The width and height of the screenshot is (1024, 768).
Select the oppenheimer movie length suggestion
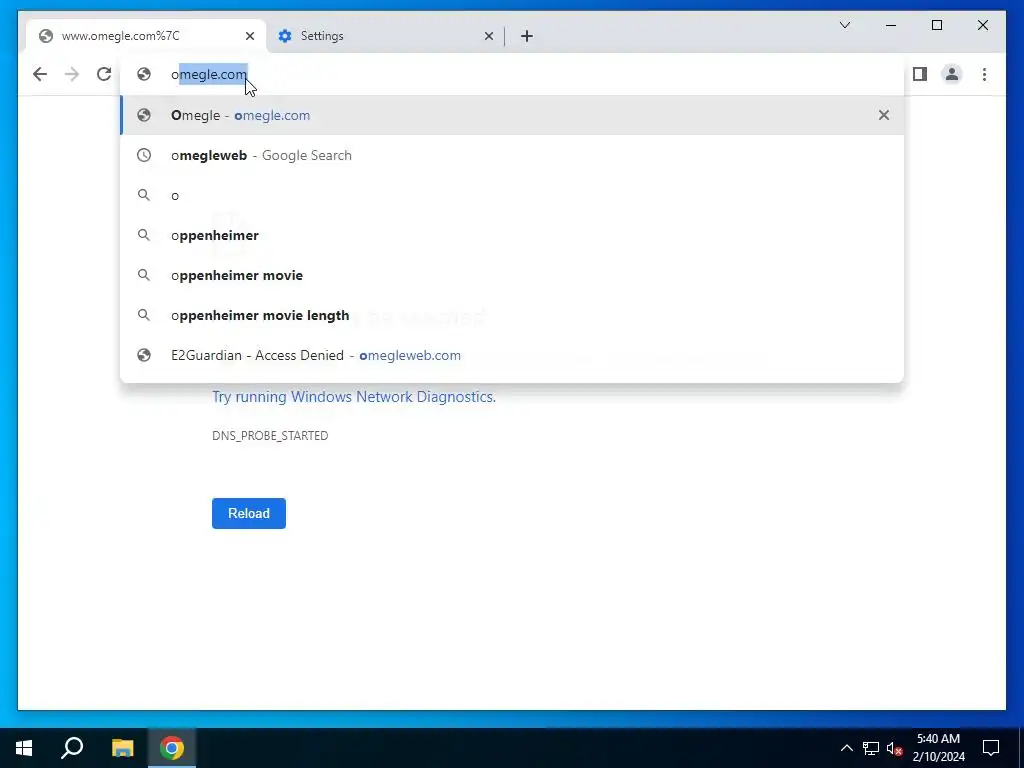click(x=512, y=315)
